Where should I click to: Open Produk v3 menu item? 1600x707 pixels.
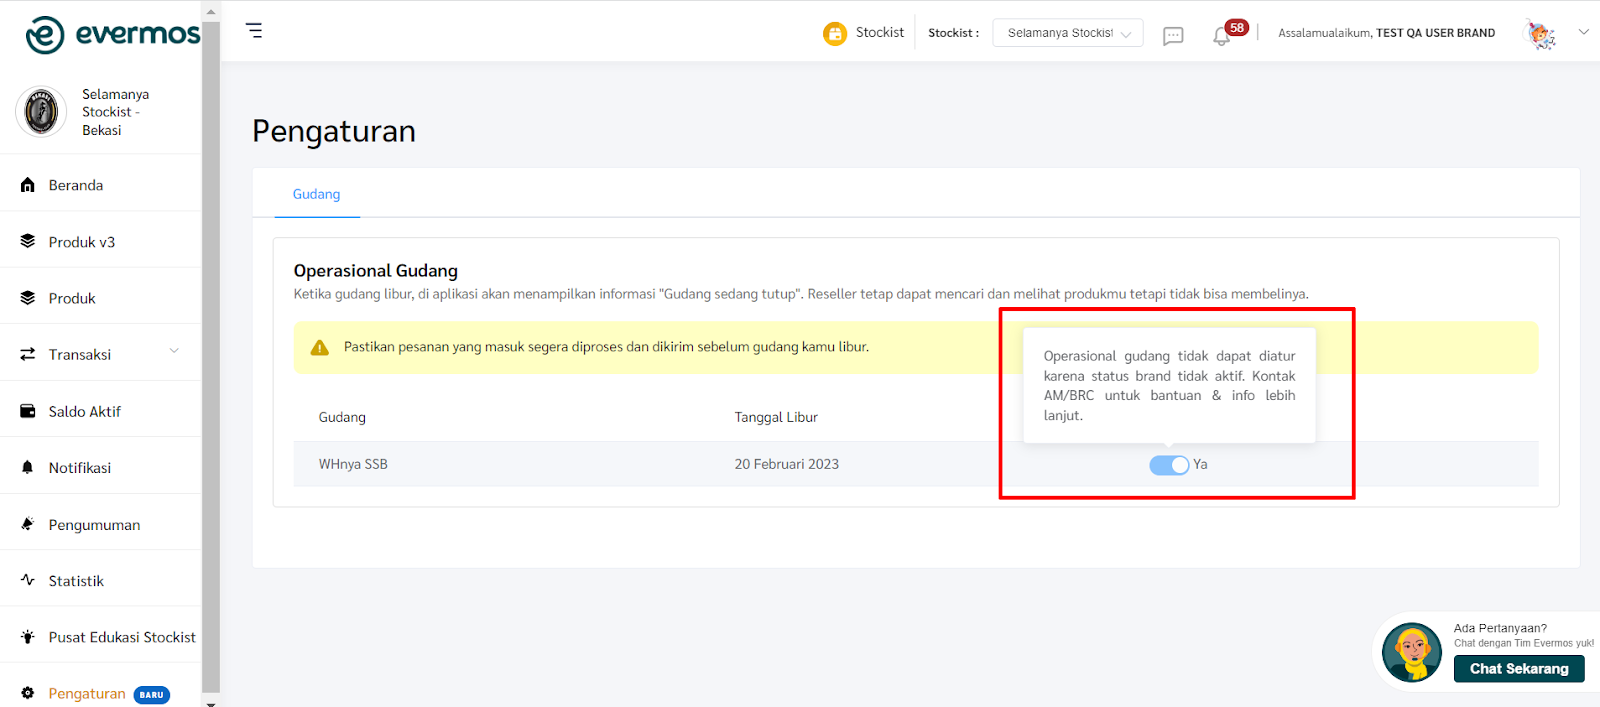pyautogui.click(x=82, y=242)
